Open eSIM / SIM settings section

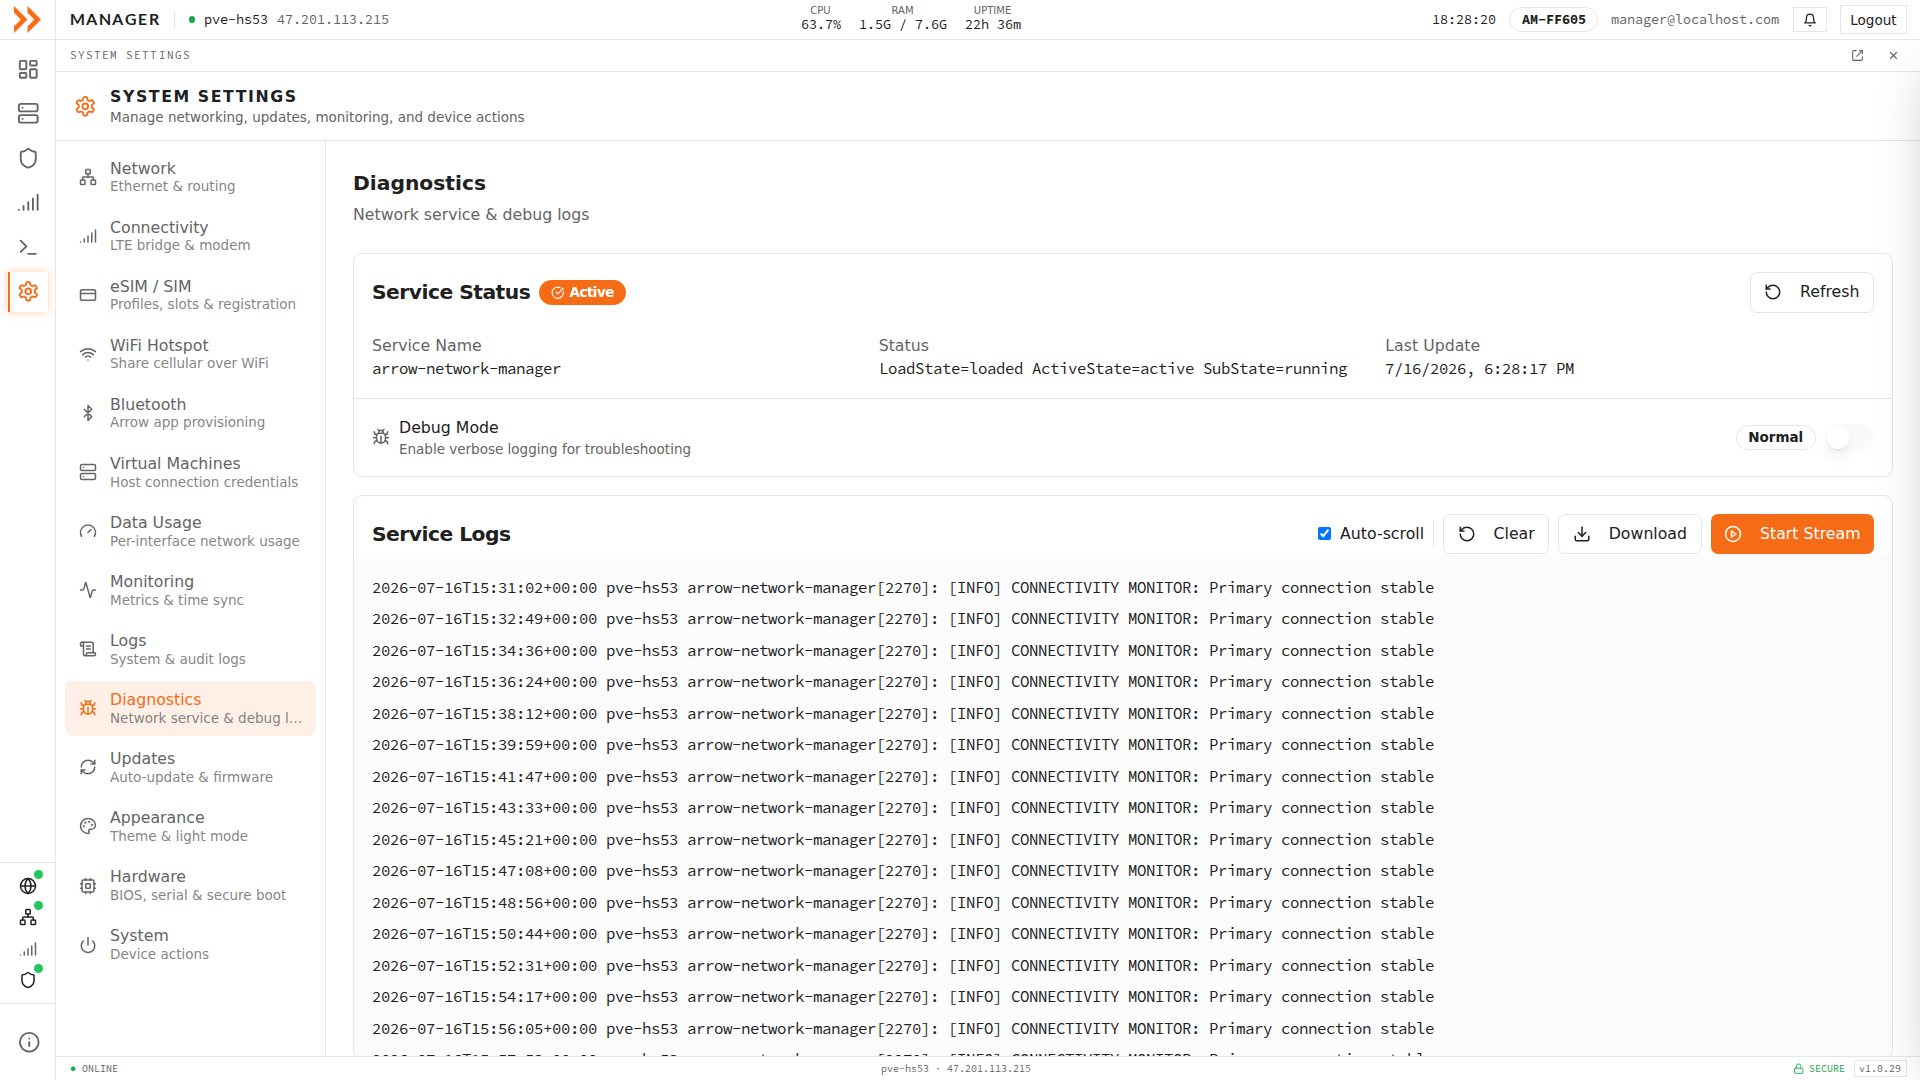pyautogui.click(x=190, y=295)
